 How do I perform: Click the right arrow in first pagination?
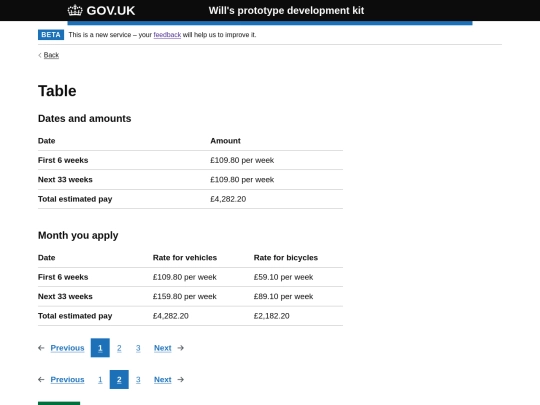[180, 348]
